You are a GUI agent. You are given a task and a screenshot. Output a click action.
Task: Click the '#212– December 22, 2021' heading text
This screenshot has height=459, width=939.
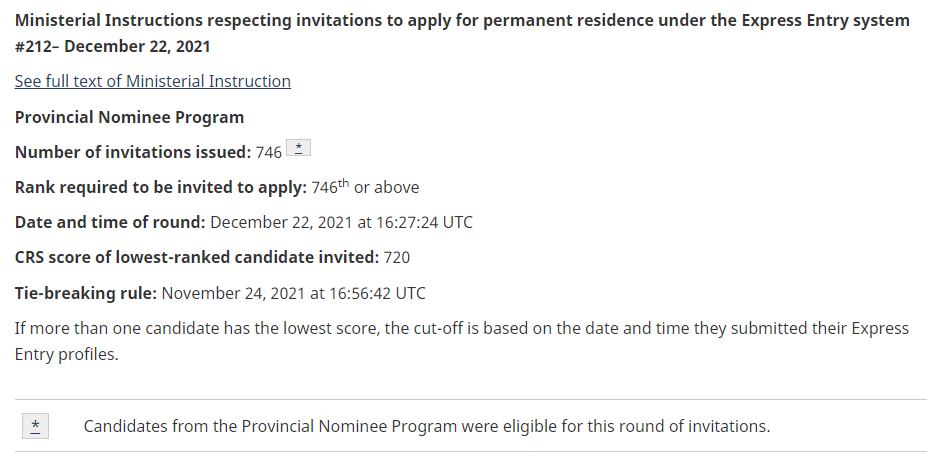pyautogui.click(x=113, y=46)
